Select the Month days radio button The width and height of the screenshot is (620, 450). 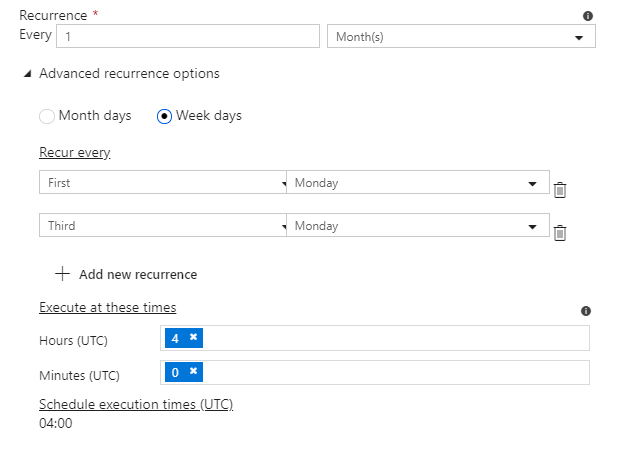pos(47,116)
